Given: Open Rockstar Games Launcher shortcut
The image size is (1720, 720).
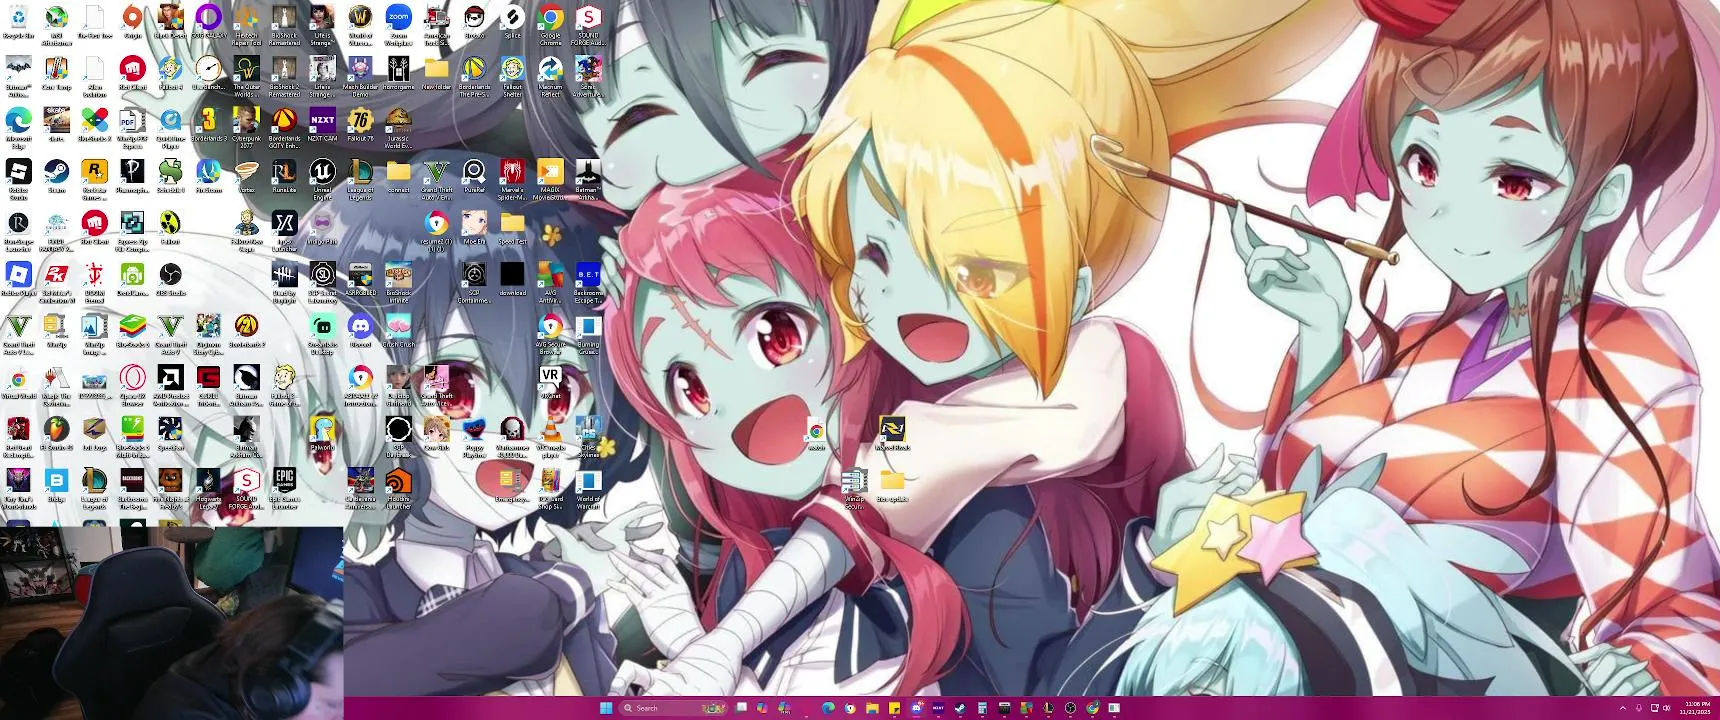Looking at the screenshot, I should (94, 178).
